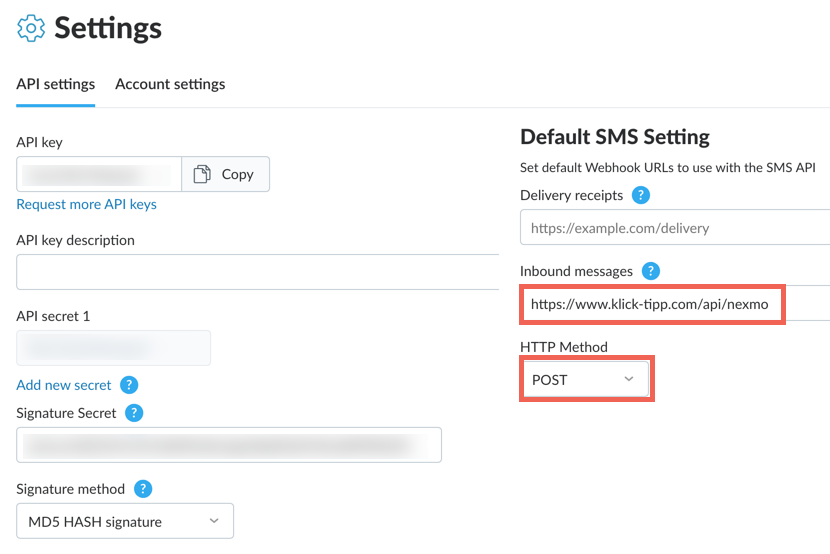Click the copy icon next to API key
This screenshot has height=554, width=830.
(x=202, y=174)
